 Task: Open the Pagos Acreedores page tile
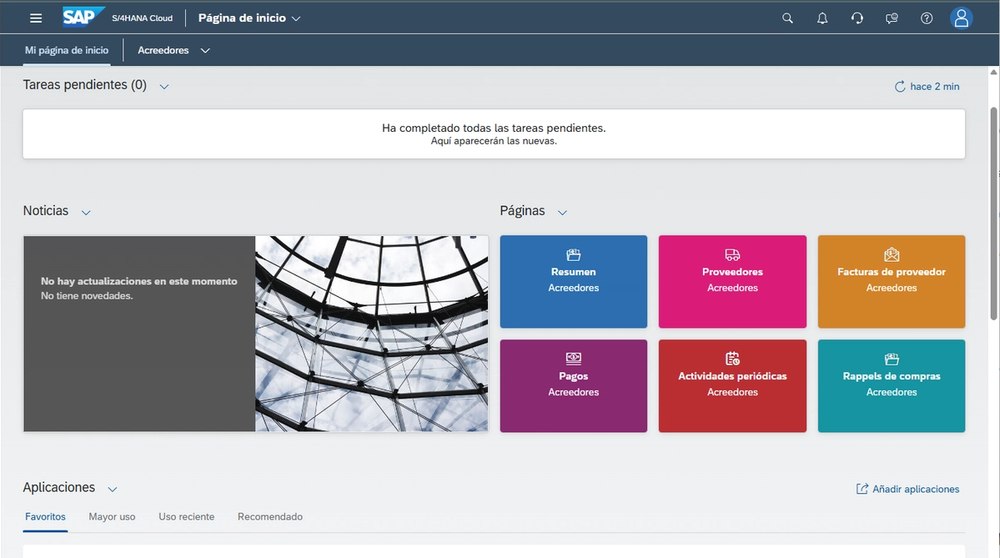coord(573,386)
